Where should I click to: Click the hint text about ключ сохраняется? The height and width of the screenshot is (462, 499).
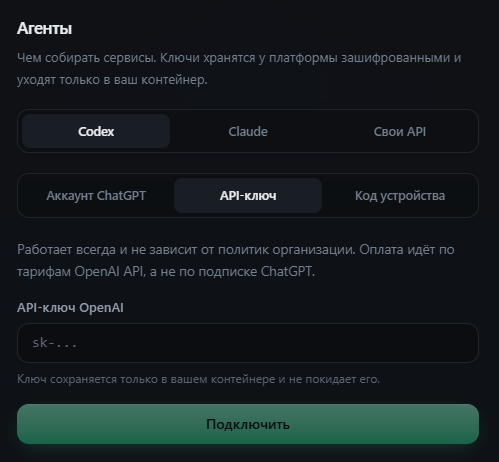pyautogui.click(x=198, y=379)
